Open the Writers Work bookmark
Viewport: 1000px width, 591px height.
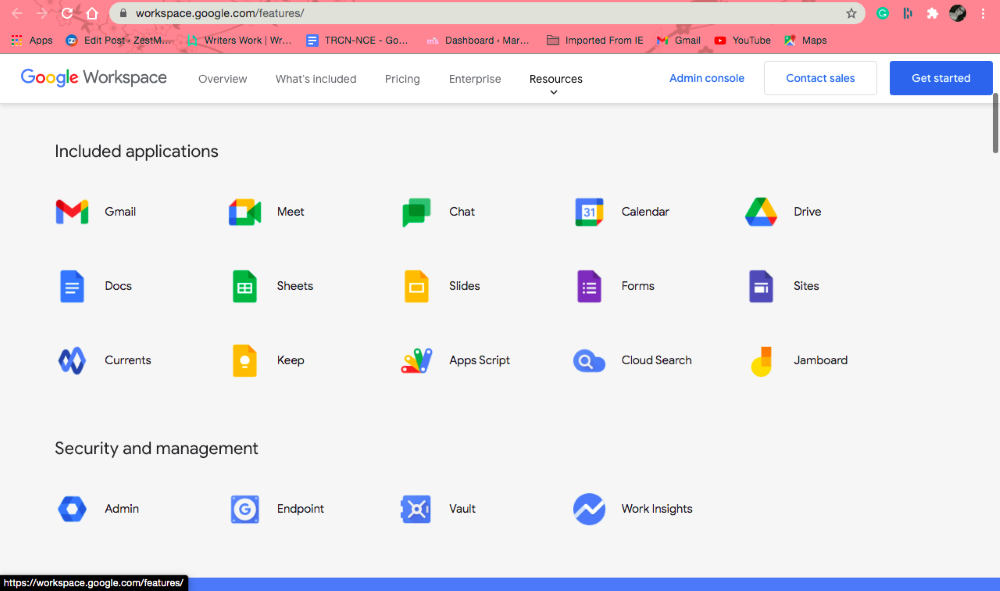click(x=239, y=40)
